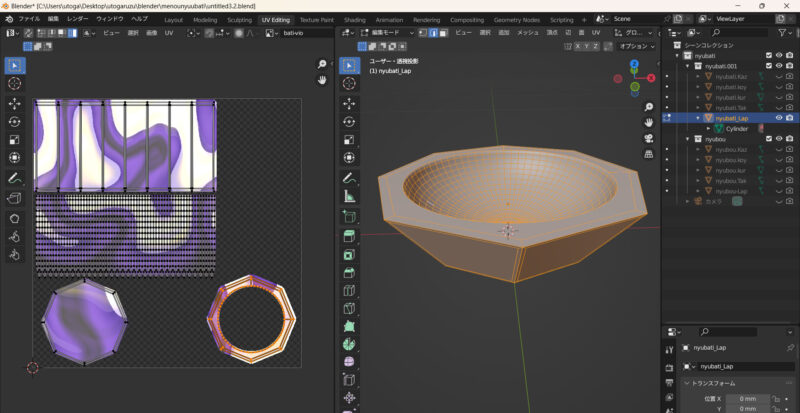Select the Grab sculpt tool in UV editor

pyautogui.click(x=15, y=236)
